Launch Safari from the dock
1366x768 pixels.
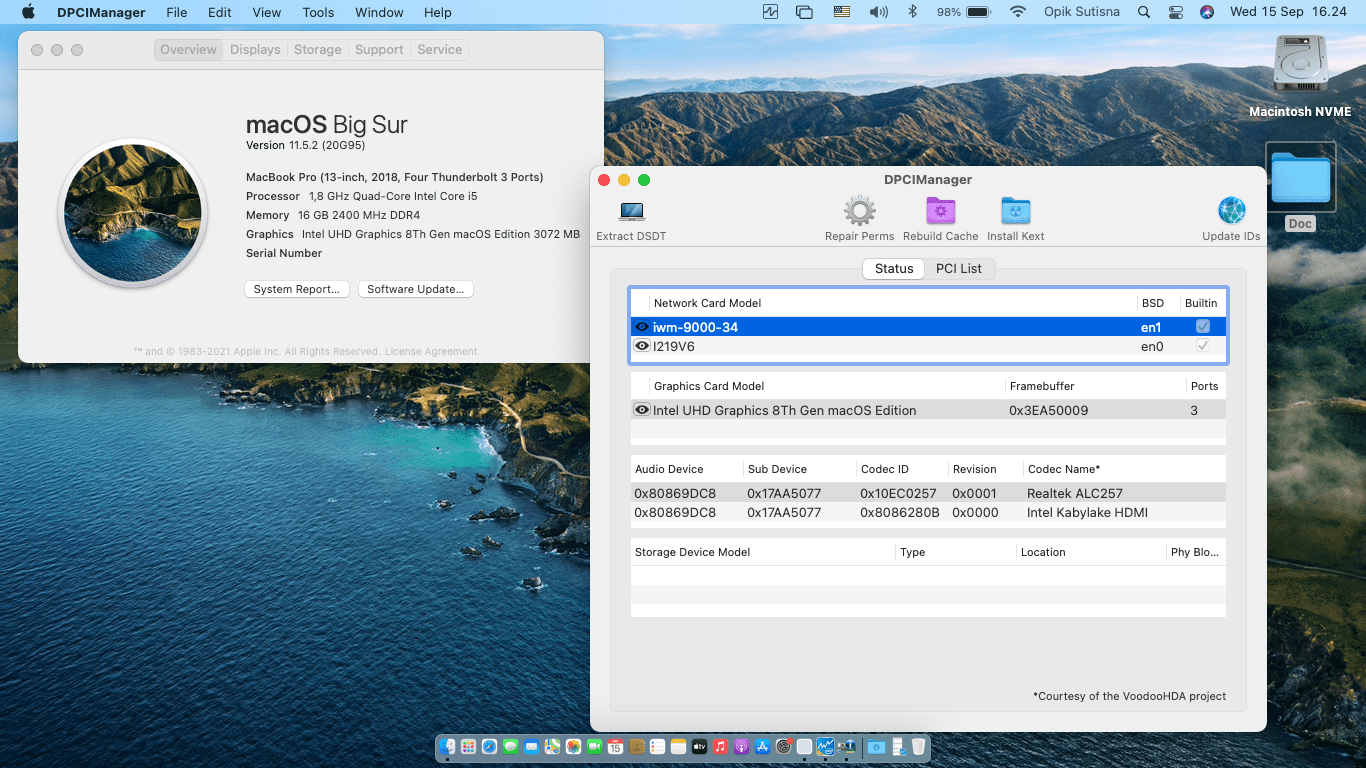pyautogui.click(x=490, y=746)
